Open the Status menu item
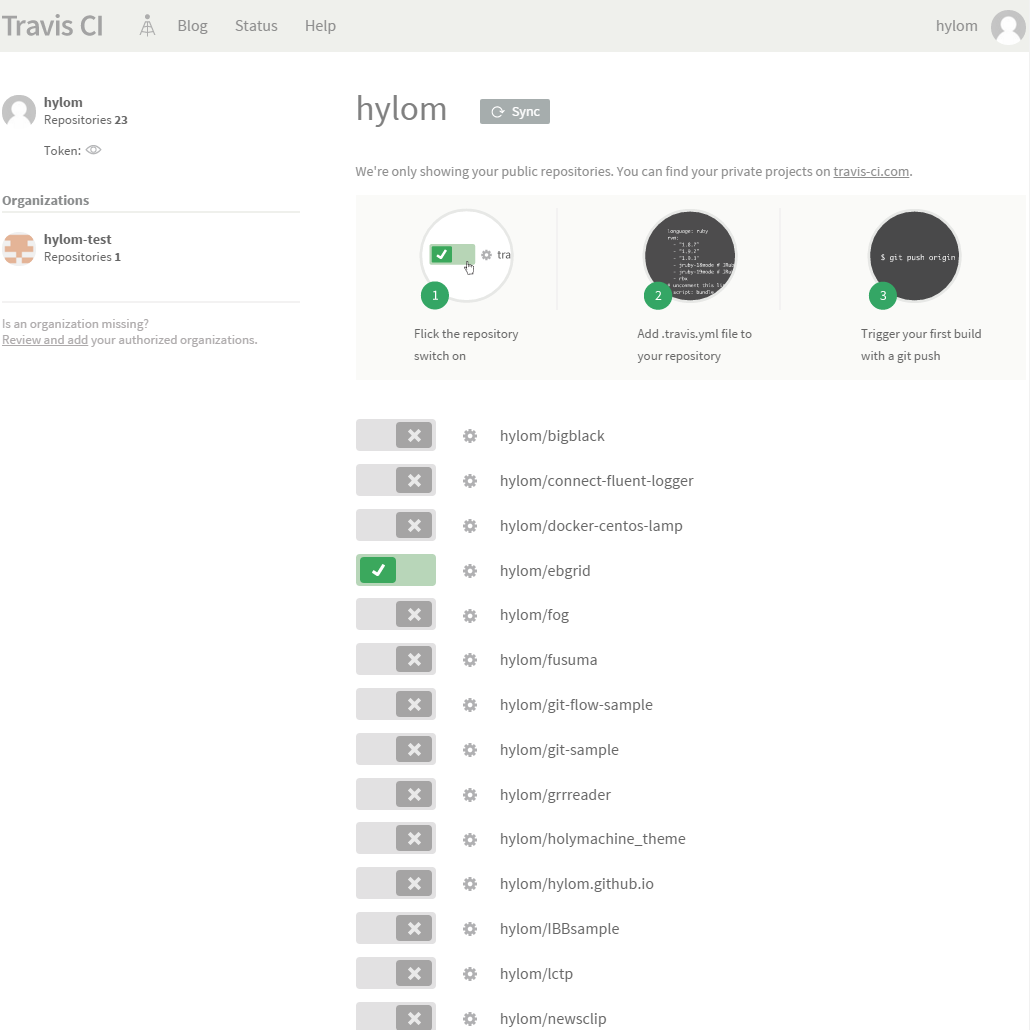The height and width of the screenshot is (1030, 1030). click(256, 26)
